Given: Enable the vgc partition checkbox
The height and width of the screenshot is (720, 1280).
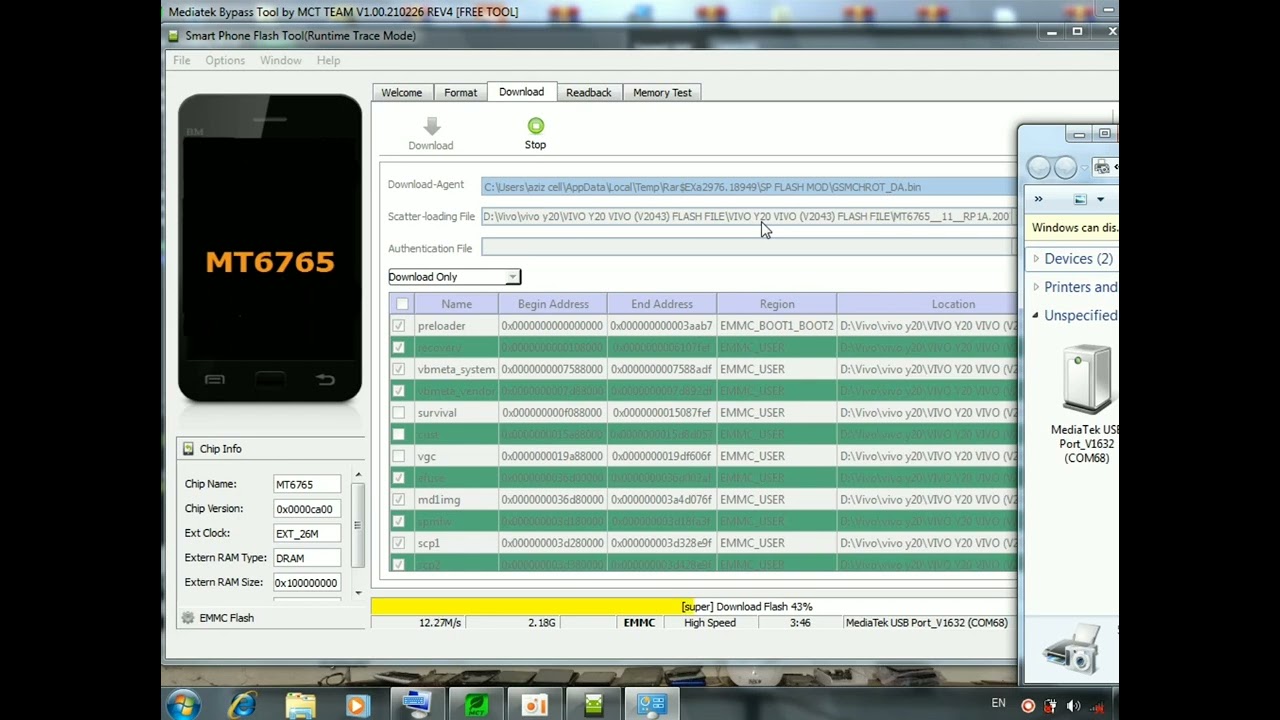Looking at the screenshot, I should point(399,456).
